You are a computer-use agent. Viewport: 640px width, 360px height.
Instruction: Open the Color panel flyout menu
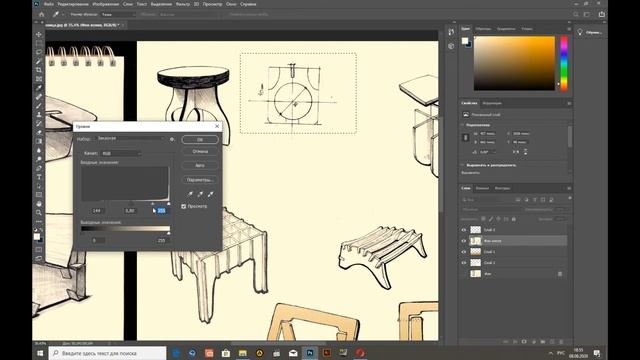[x=569, y=29]
